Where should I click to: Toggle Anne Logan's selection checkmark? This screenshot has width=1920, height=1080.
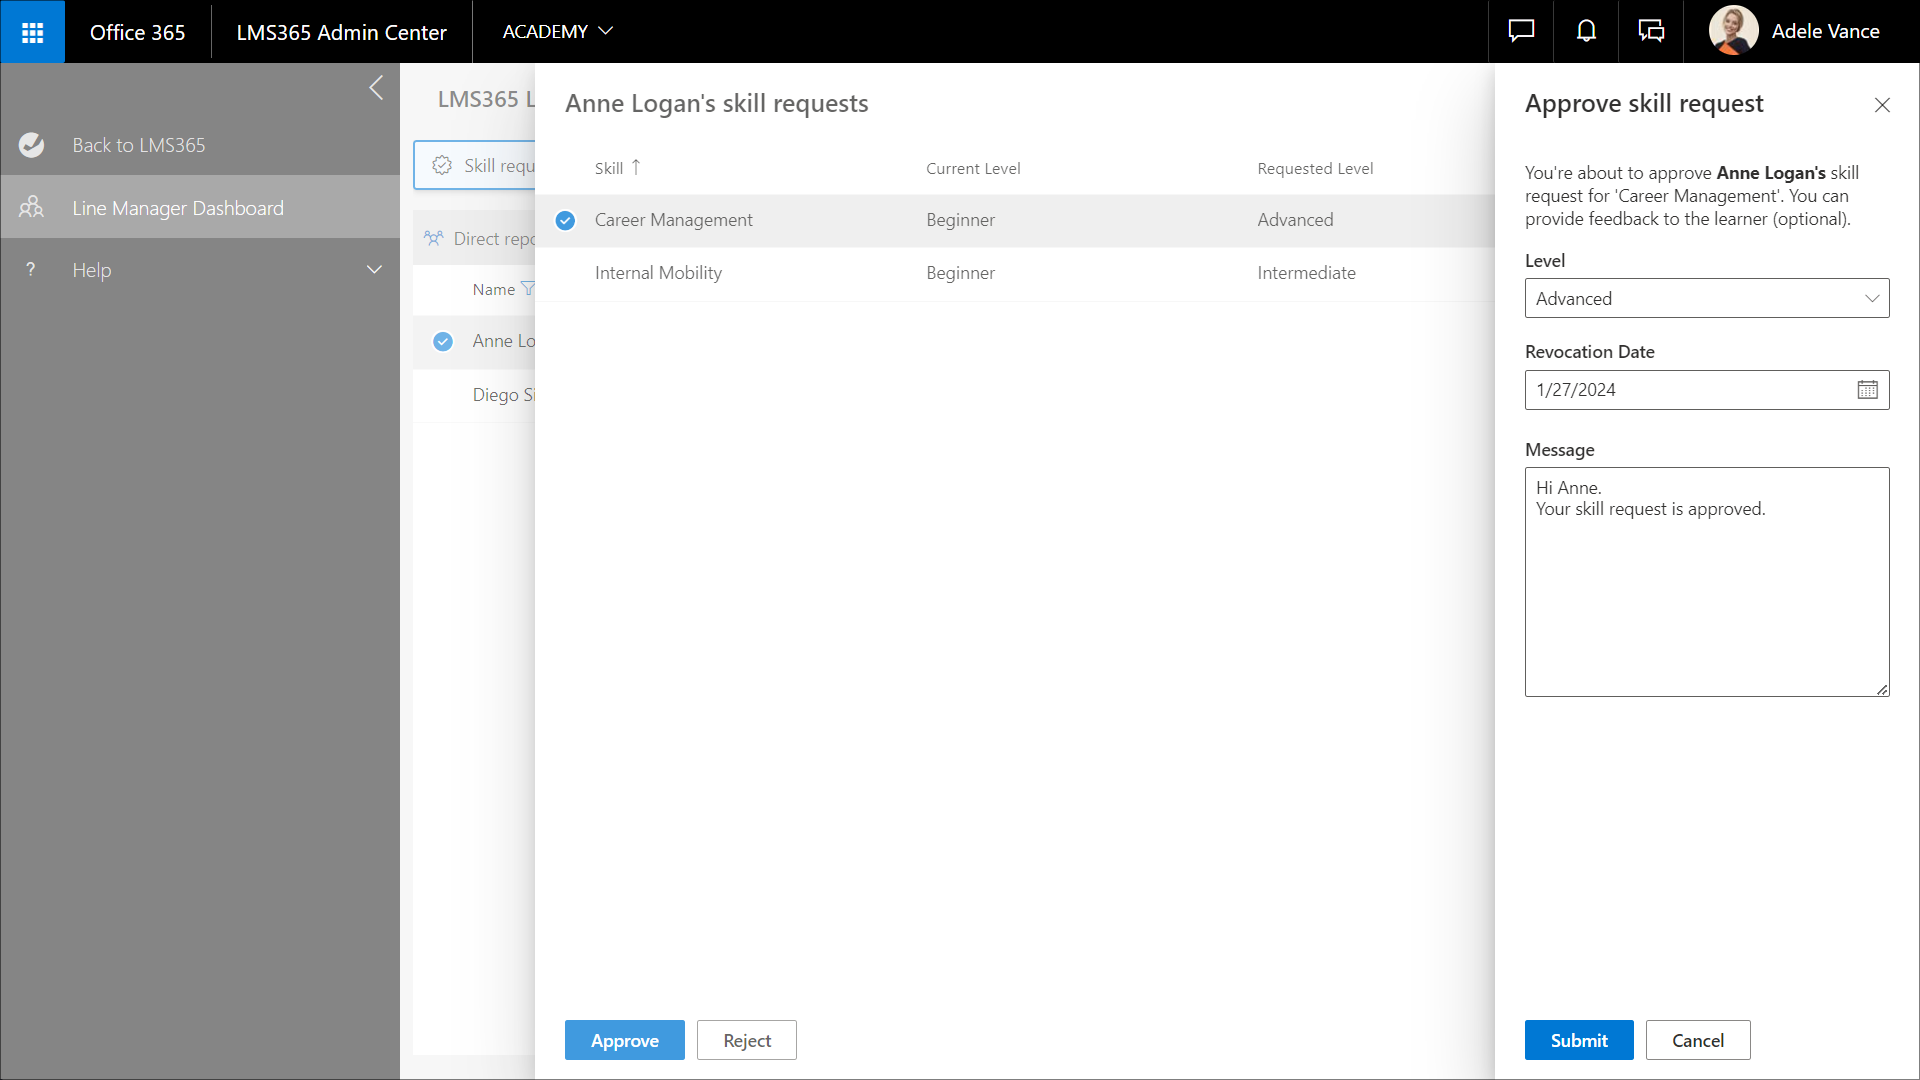click(x=443, y=341)
